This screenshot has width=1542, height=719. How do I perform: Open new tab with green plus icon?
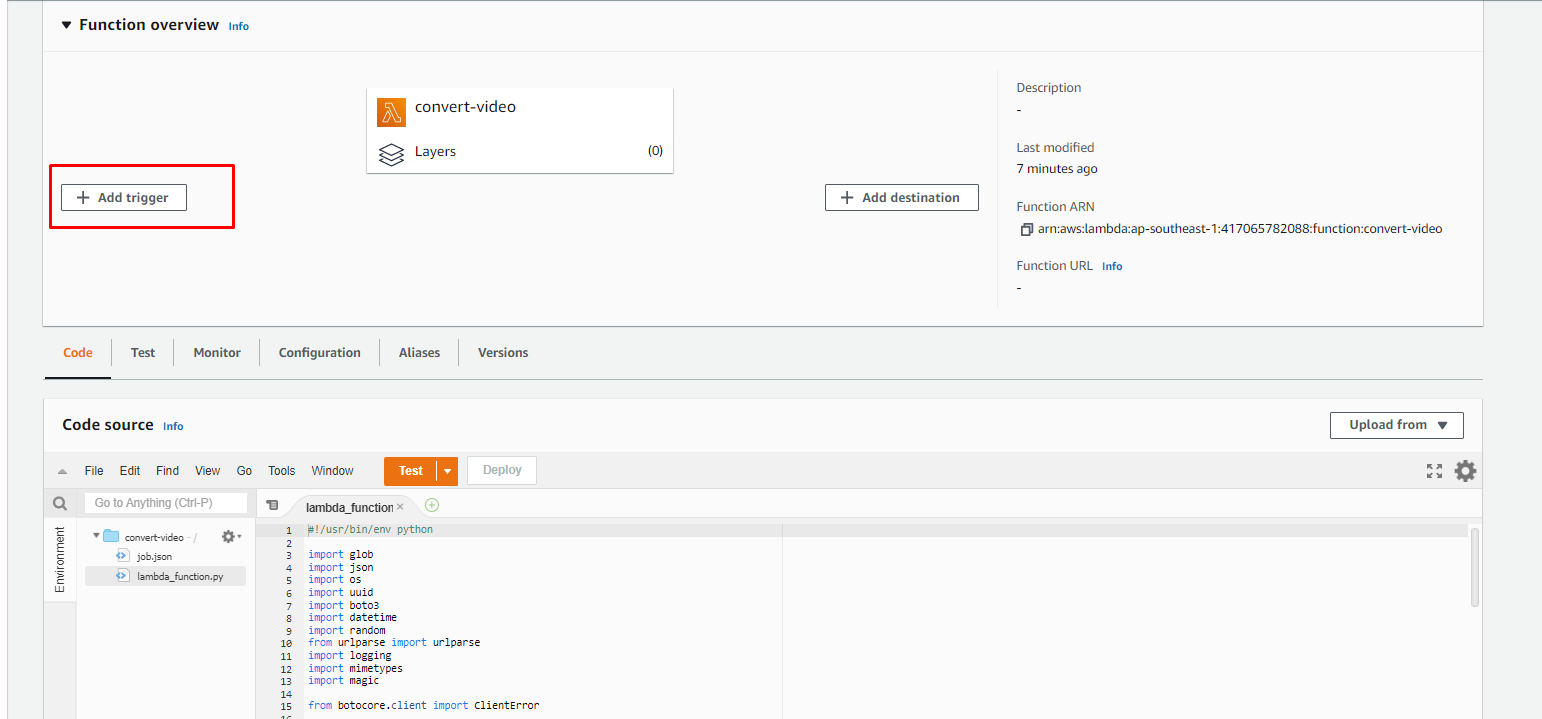[432, 506]
